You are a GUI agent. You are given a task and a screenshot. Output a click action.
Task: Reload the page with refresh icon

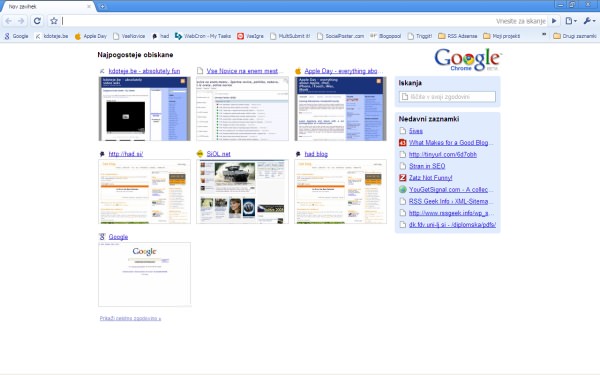[x=37, y=21]
